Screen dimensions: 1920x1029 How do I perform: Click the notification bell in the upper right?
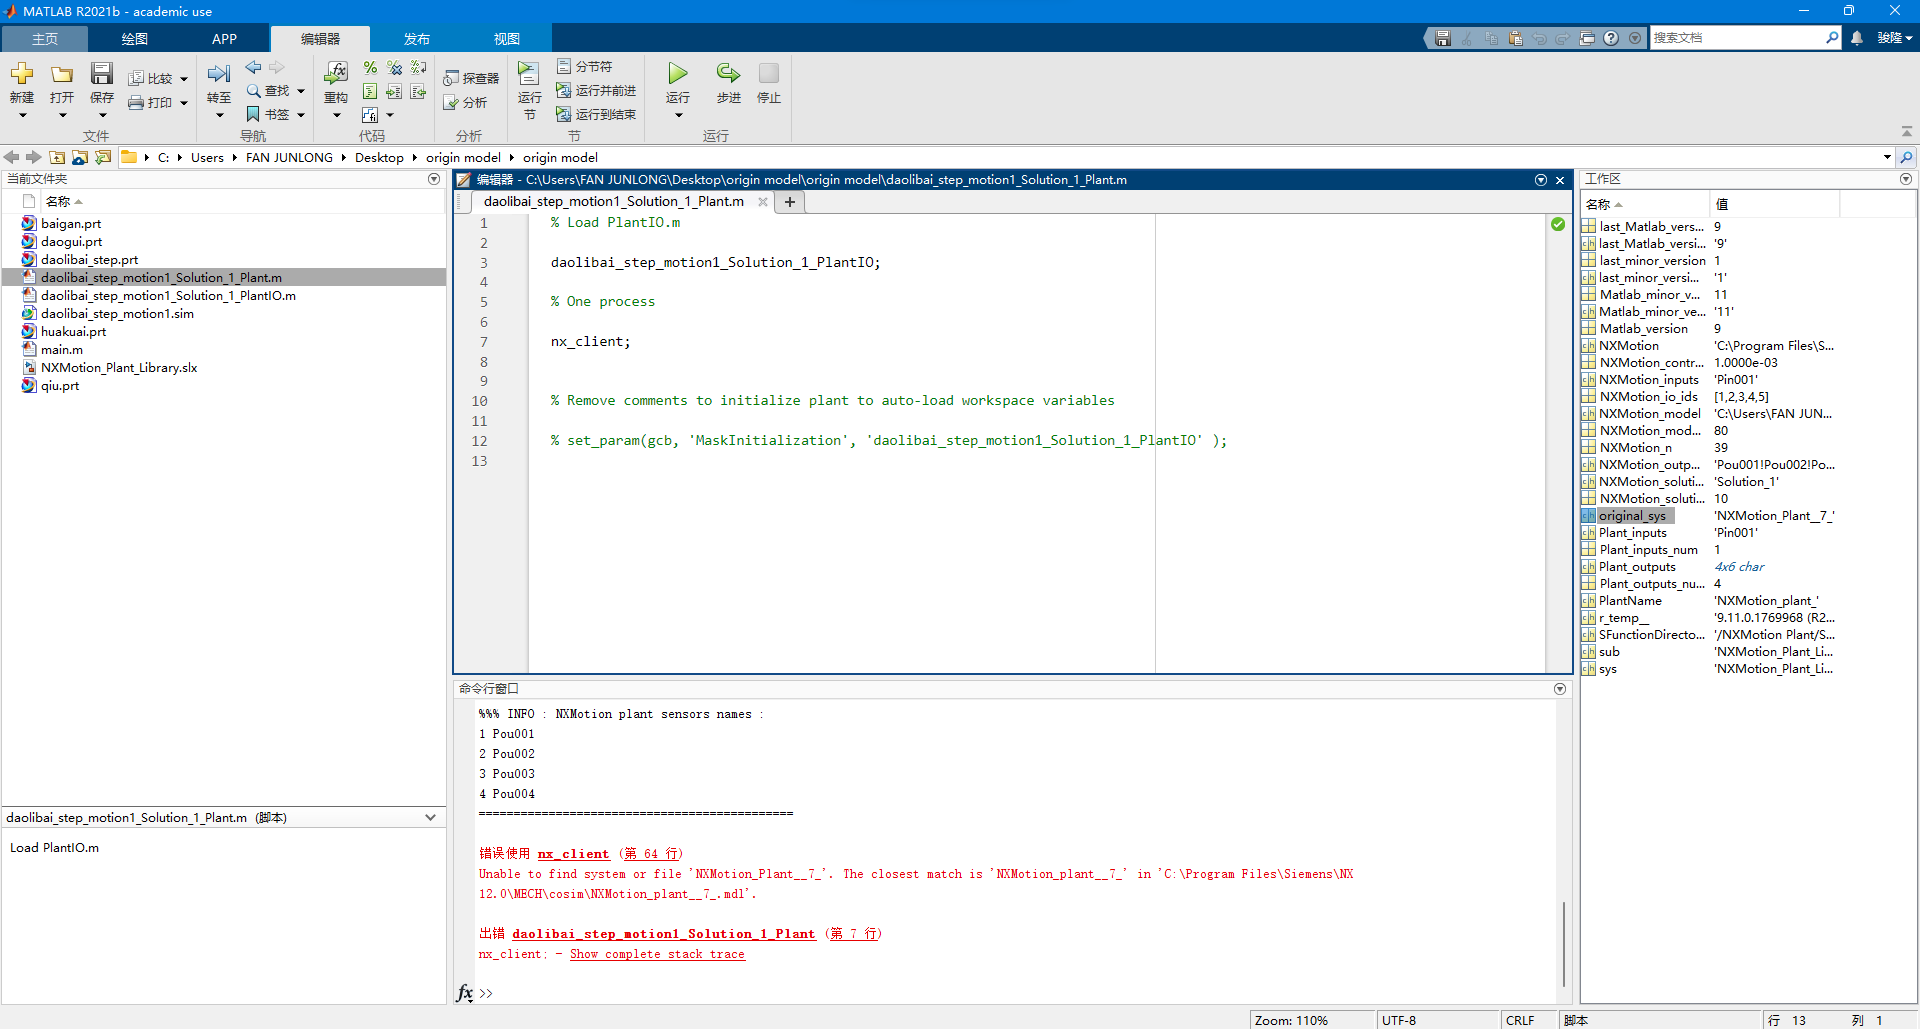coord(1856,37)
